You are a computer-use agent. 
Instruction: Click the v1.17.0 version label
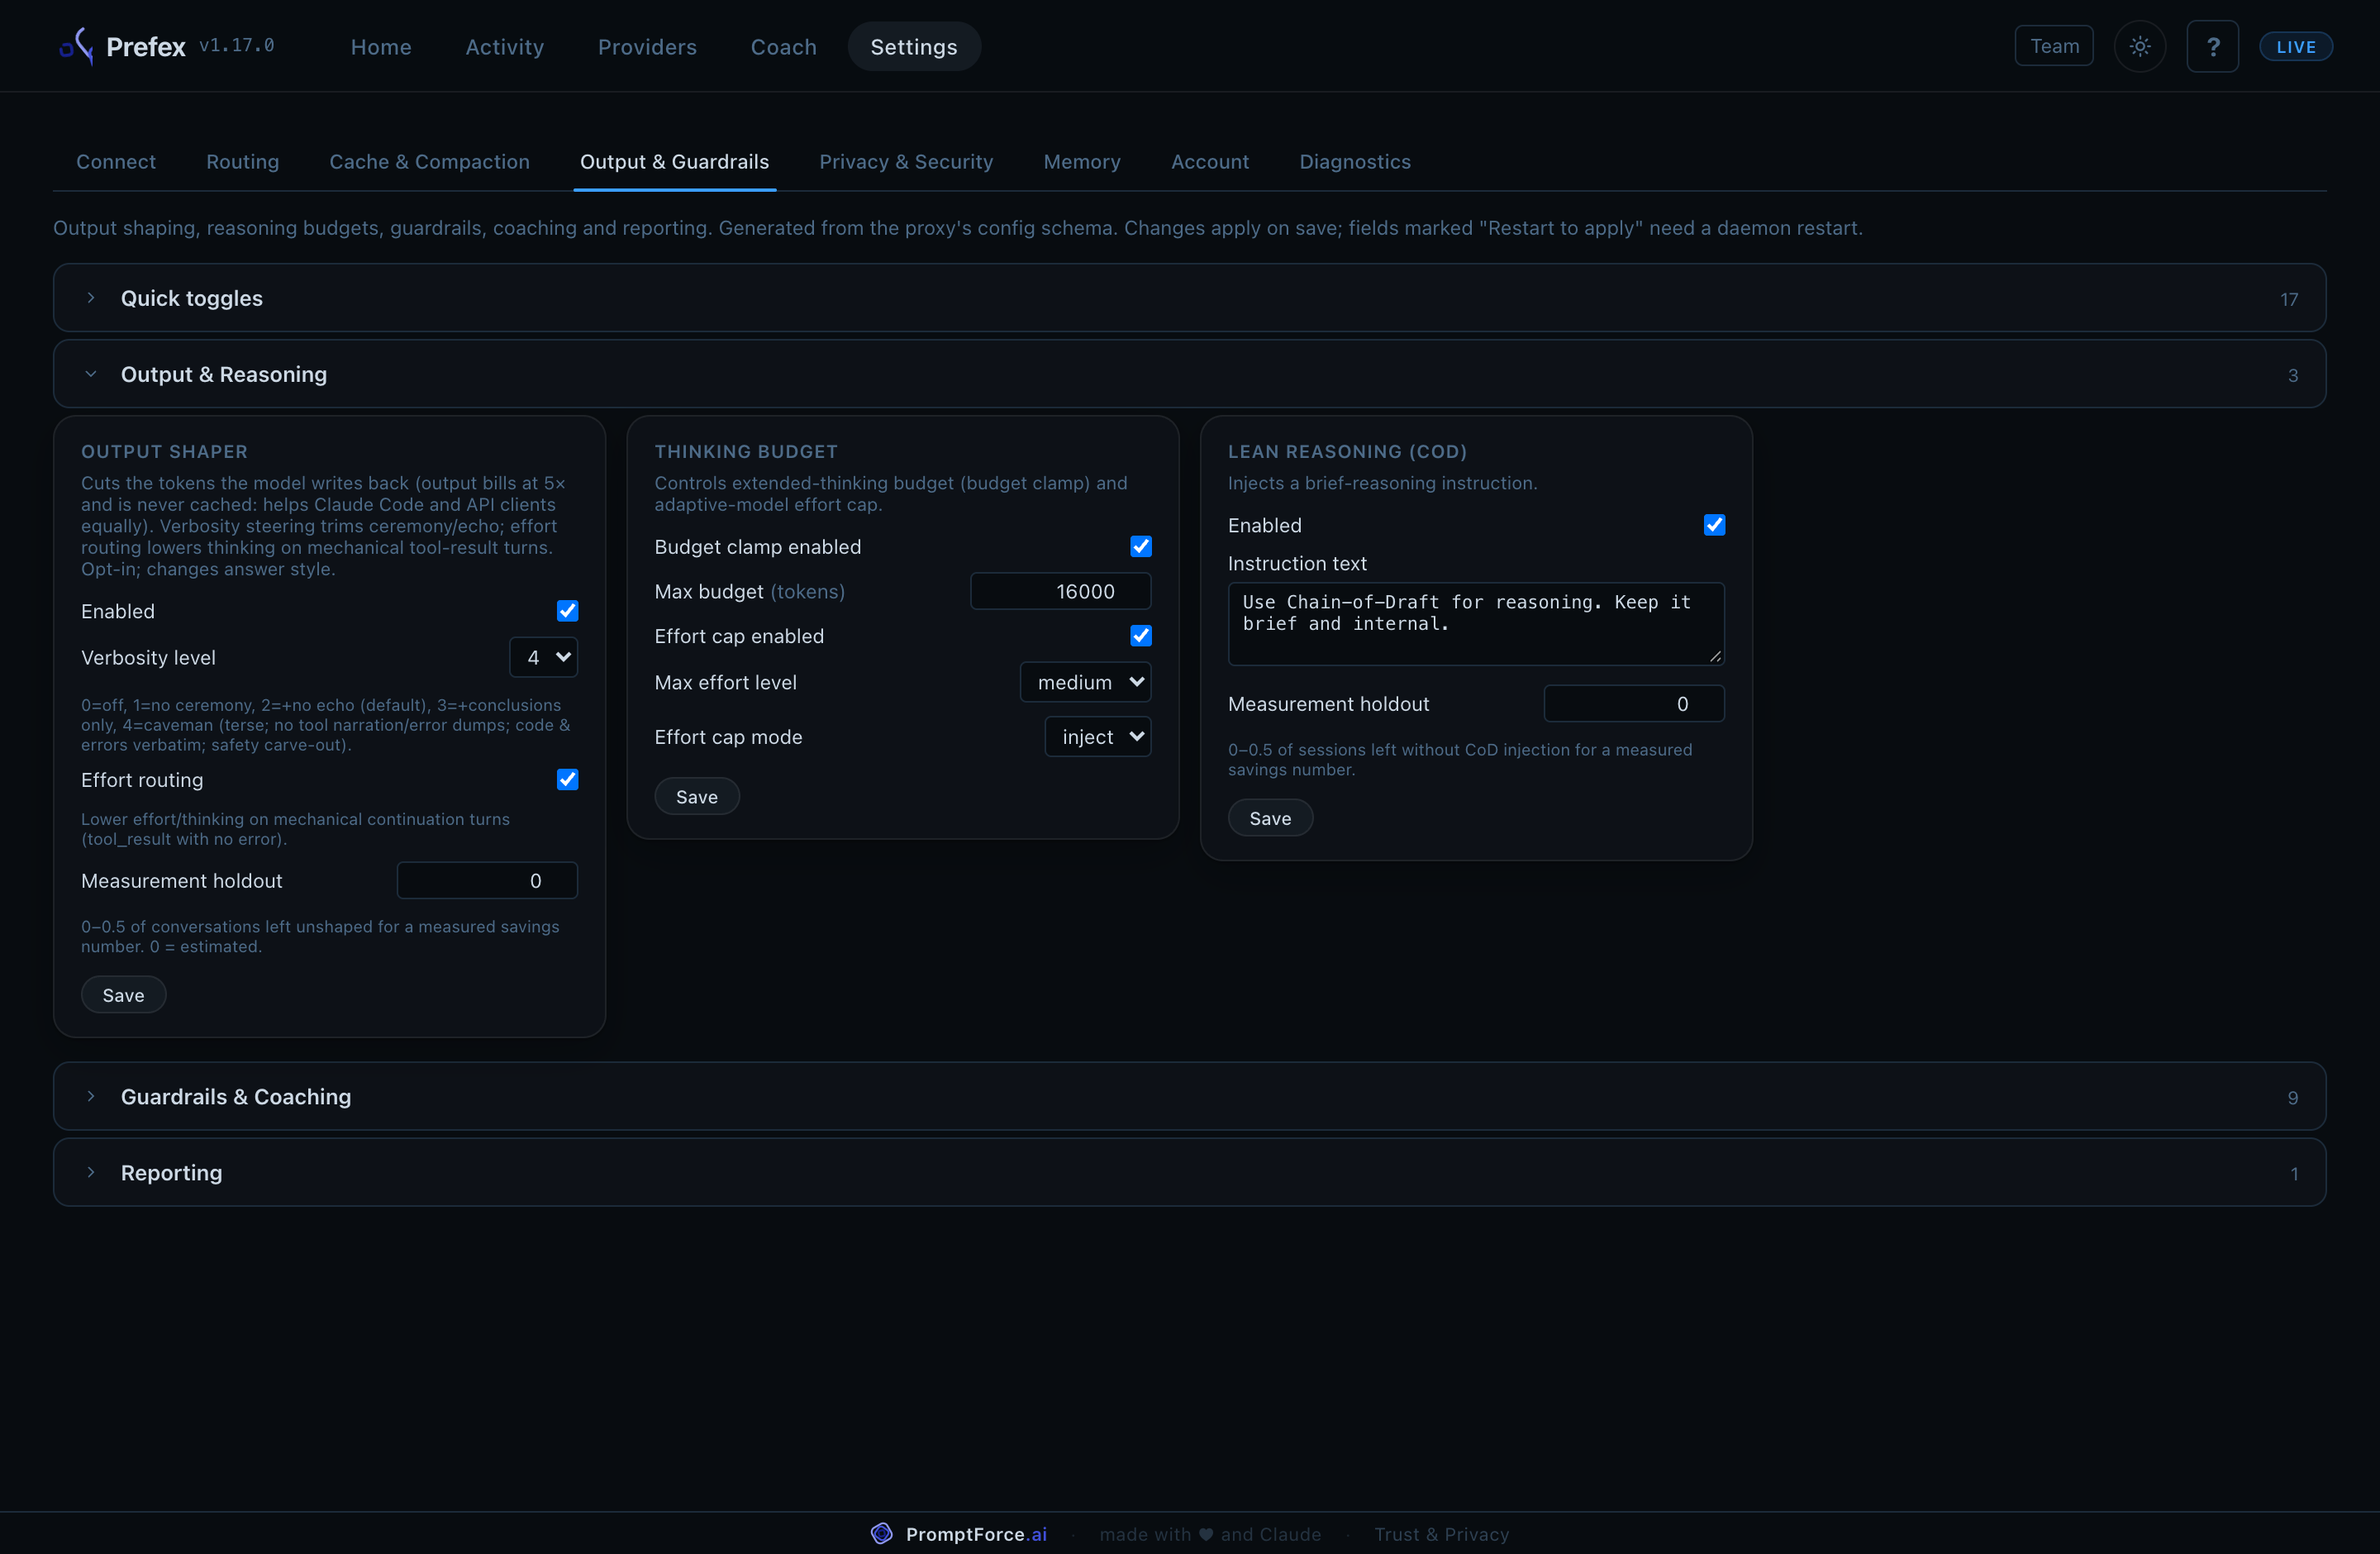coord(237,46)
